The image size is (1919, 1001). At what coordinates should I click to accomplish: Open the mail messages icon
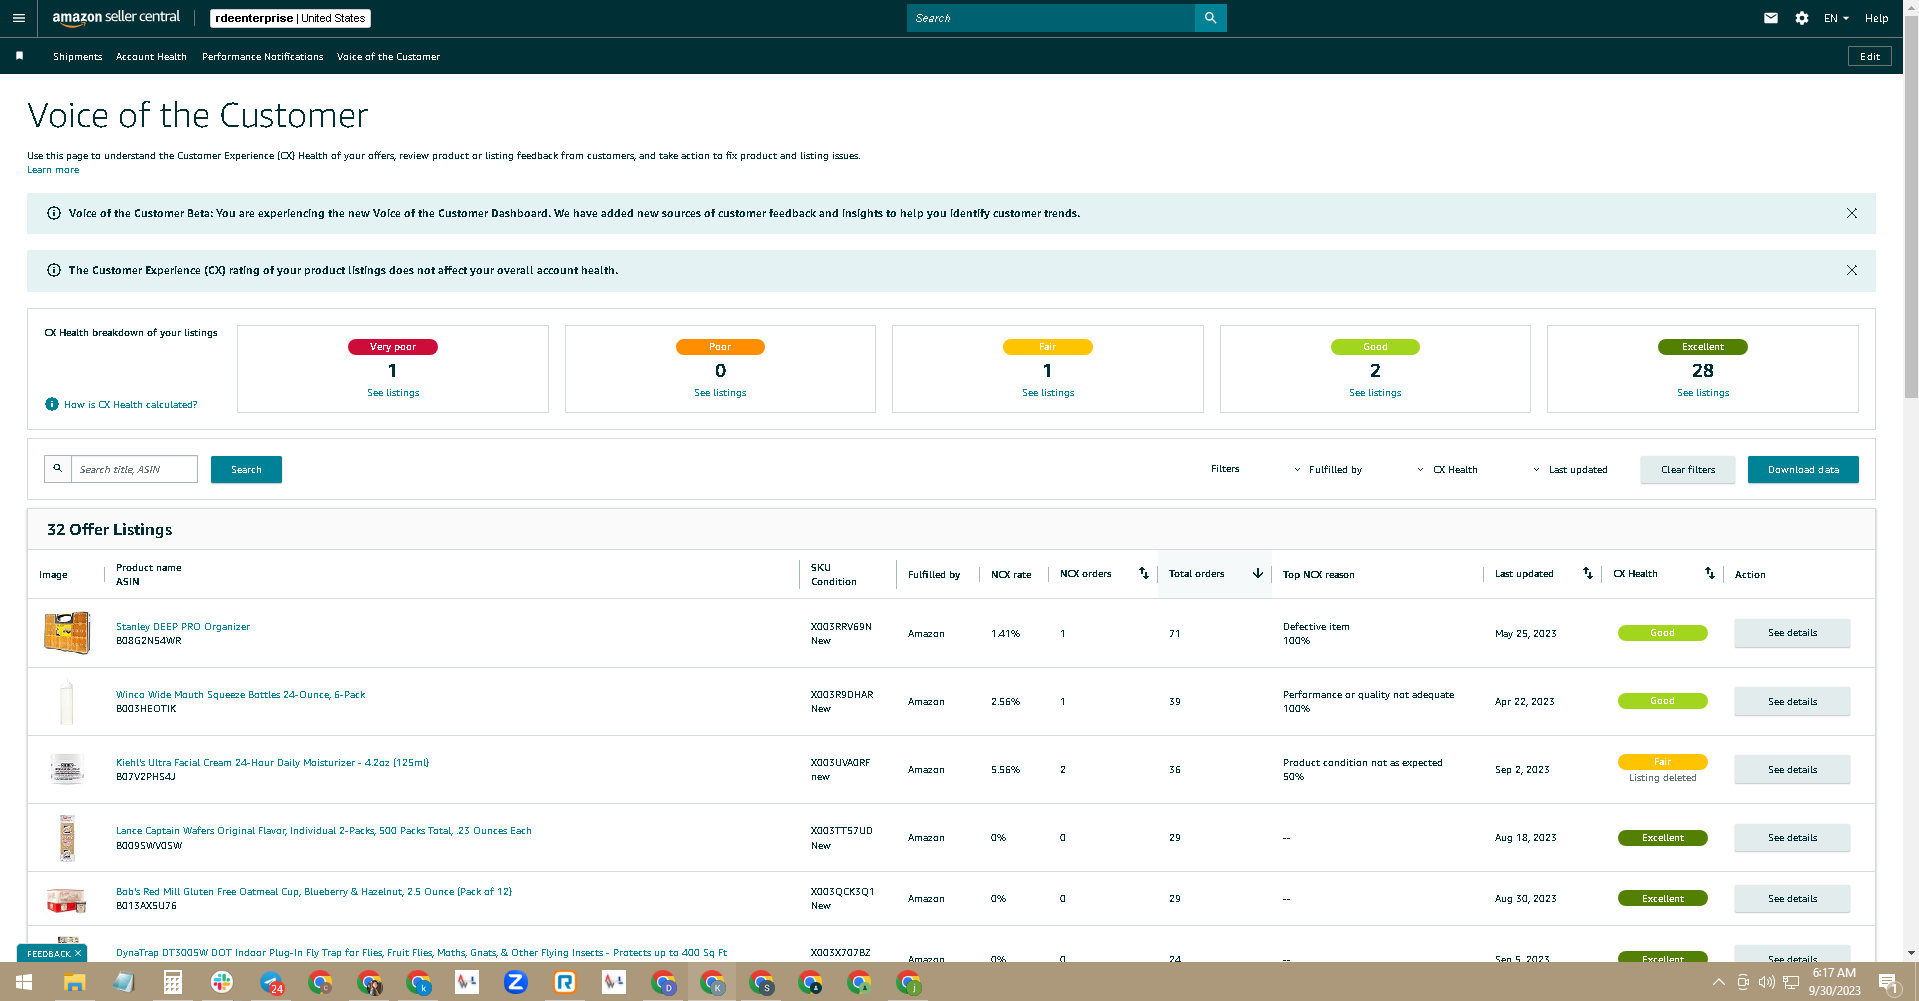[1770, 18]
